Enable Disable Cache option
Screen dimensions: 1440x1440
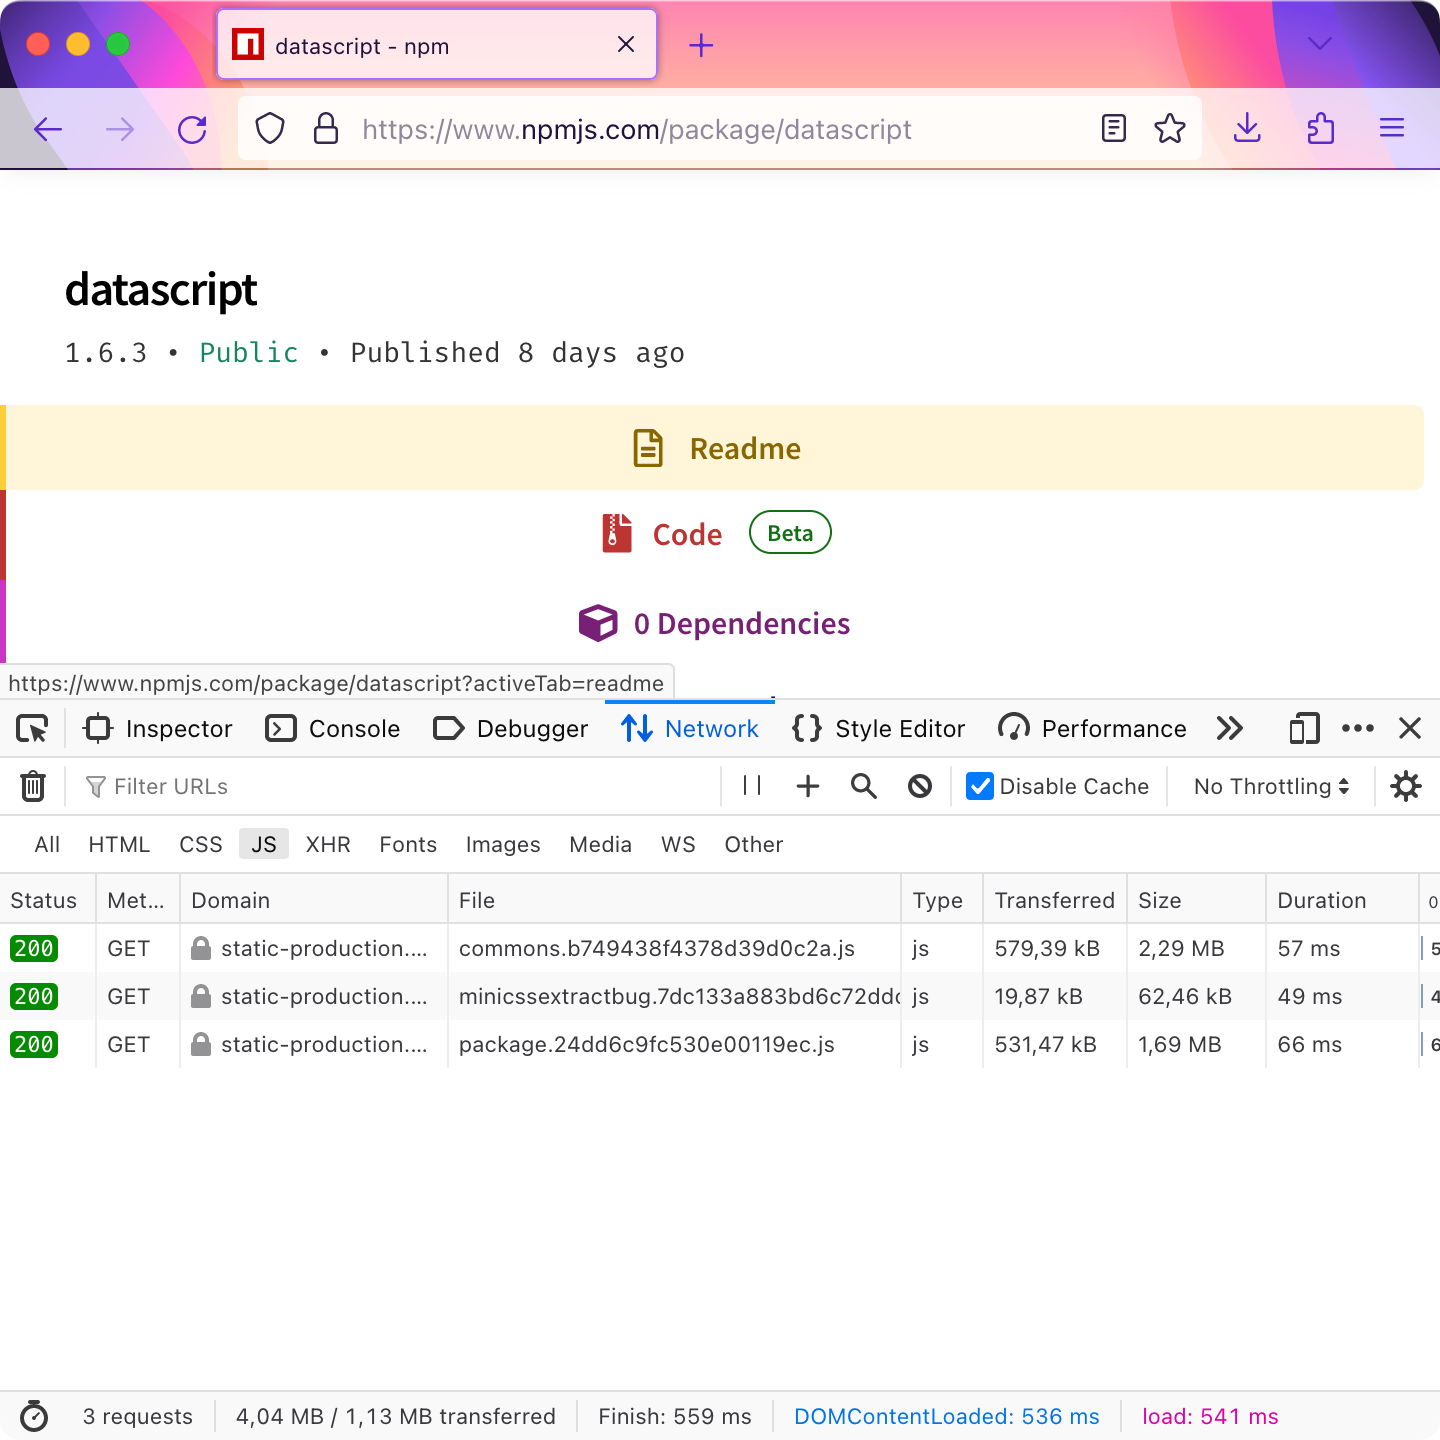point(978,786)
